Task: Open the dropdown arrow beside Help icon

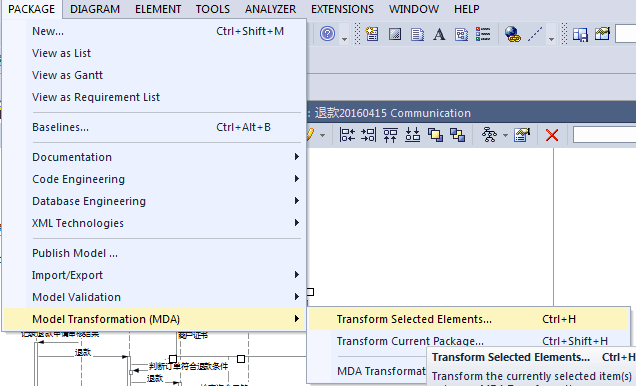Action: click(x=344, y=39)
